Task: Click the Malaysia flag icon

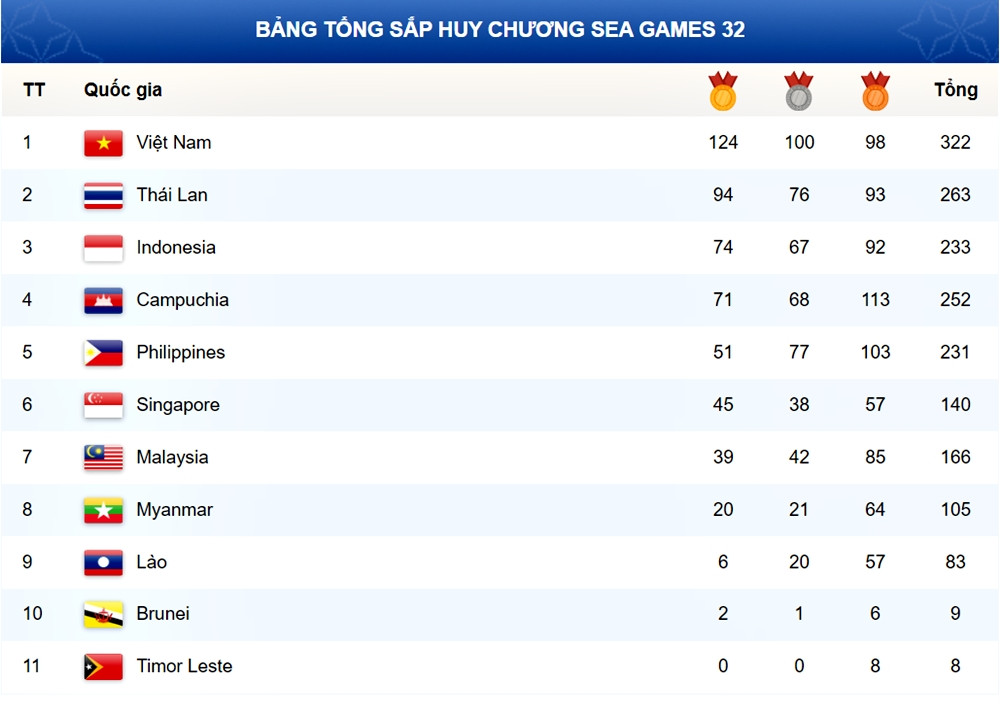Action: [103, 457]
